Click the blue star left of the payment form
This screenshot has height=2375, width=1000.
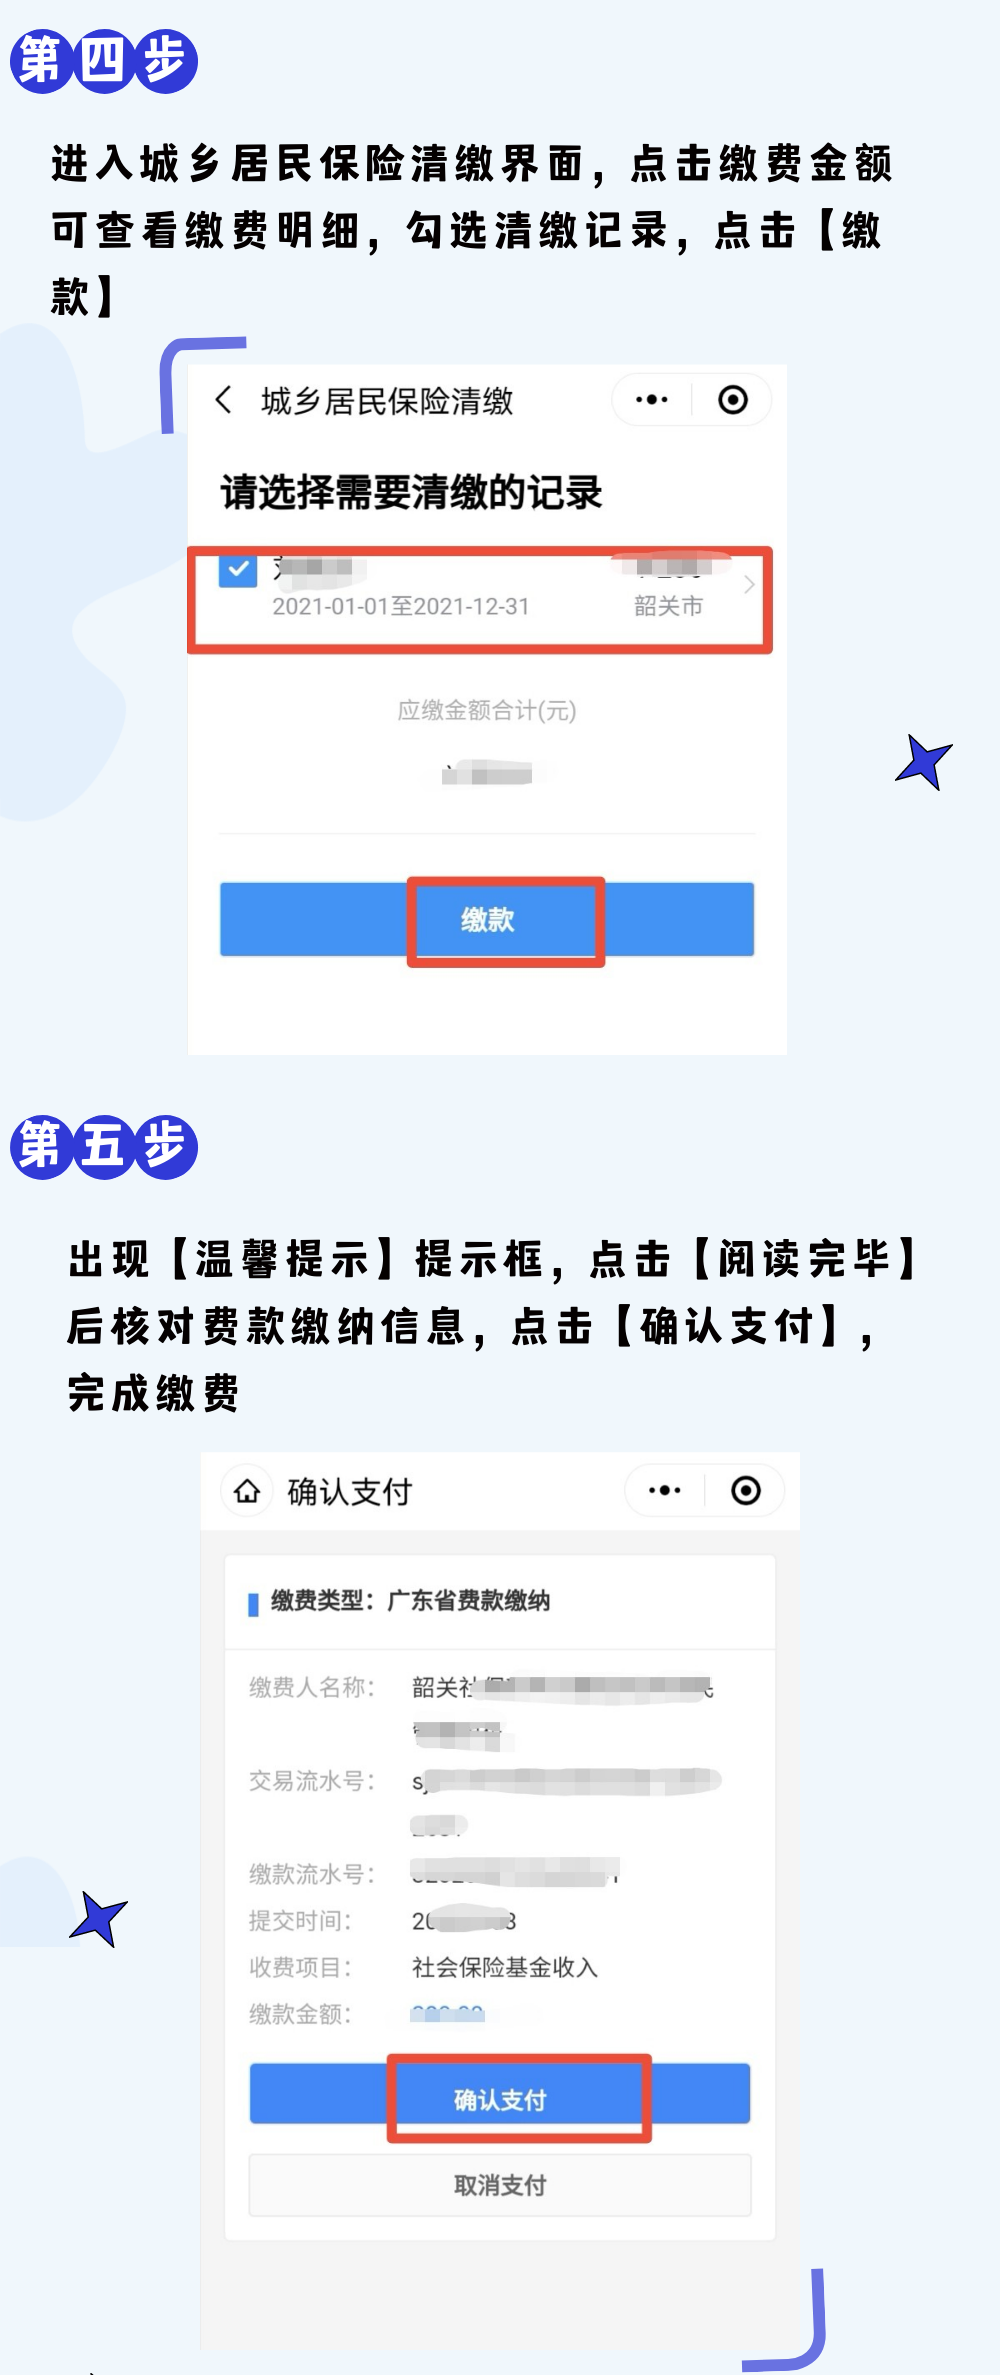pyautogui.click(x=98, y=1919)
